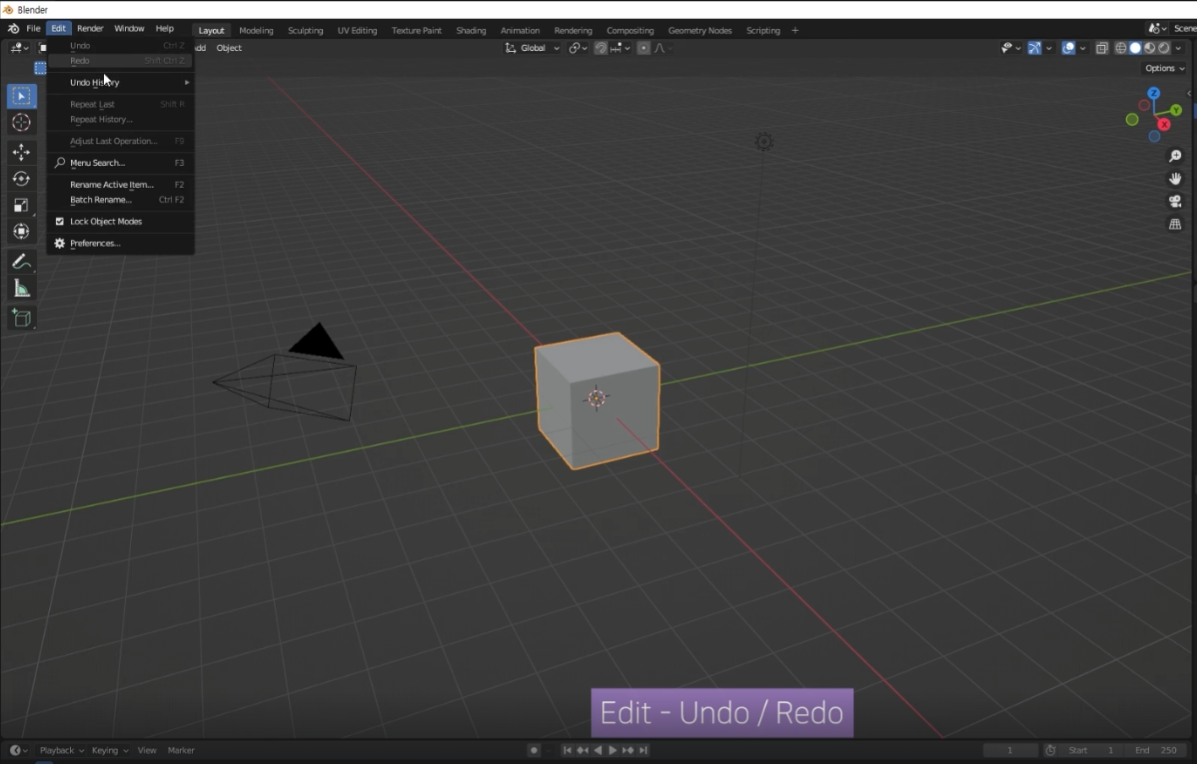Click the pan view hand icon
This screenshot has height=764, width=1197.
(1175, 179)
